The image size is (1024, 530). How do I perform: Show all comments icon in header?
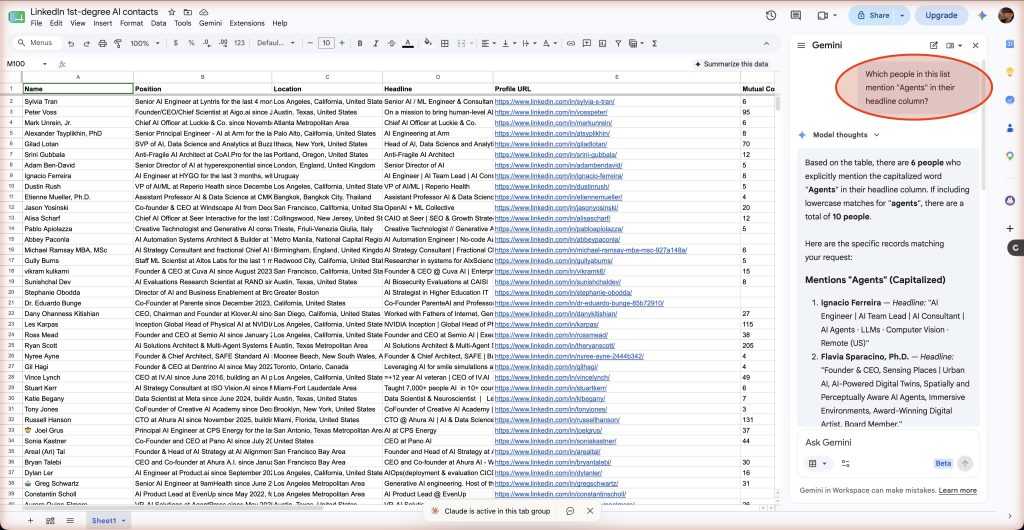point(795,15)
